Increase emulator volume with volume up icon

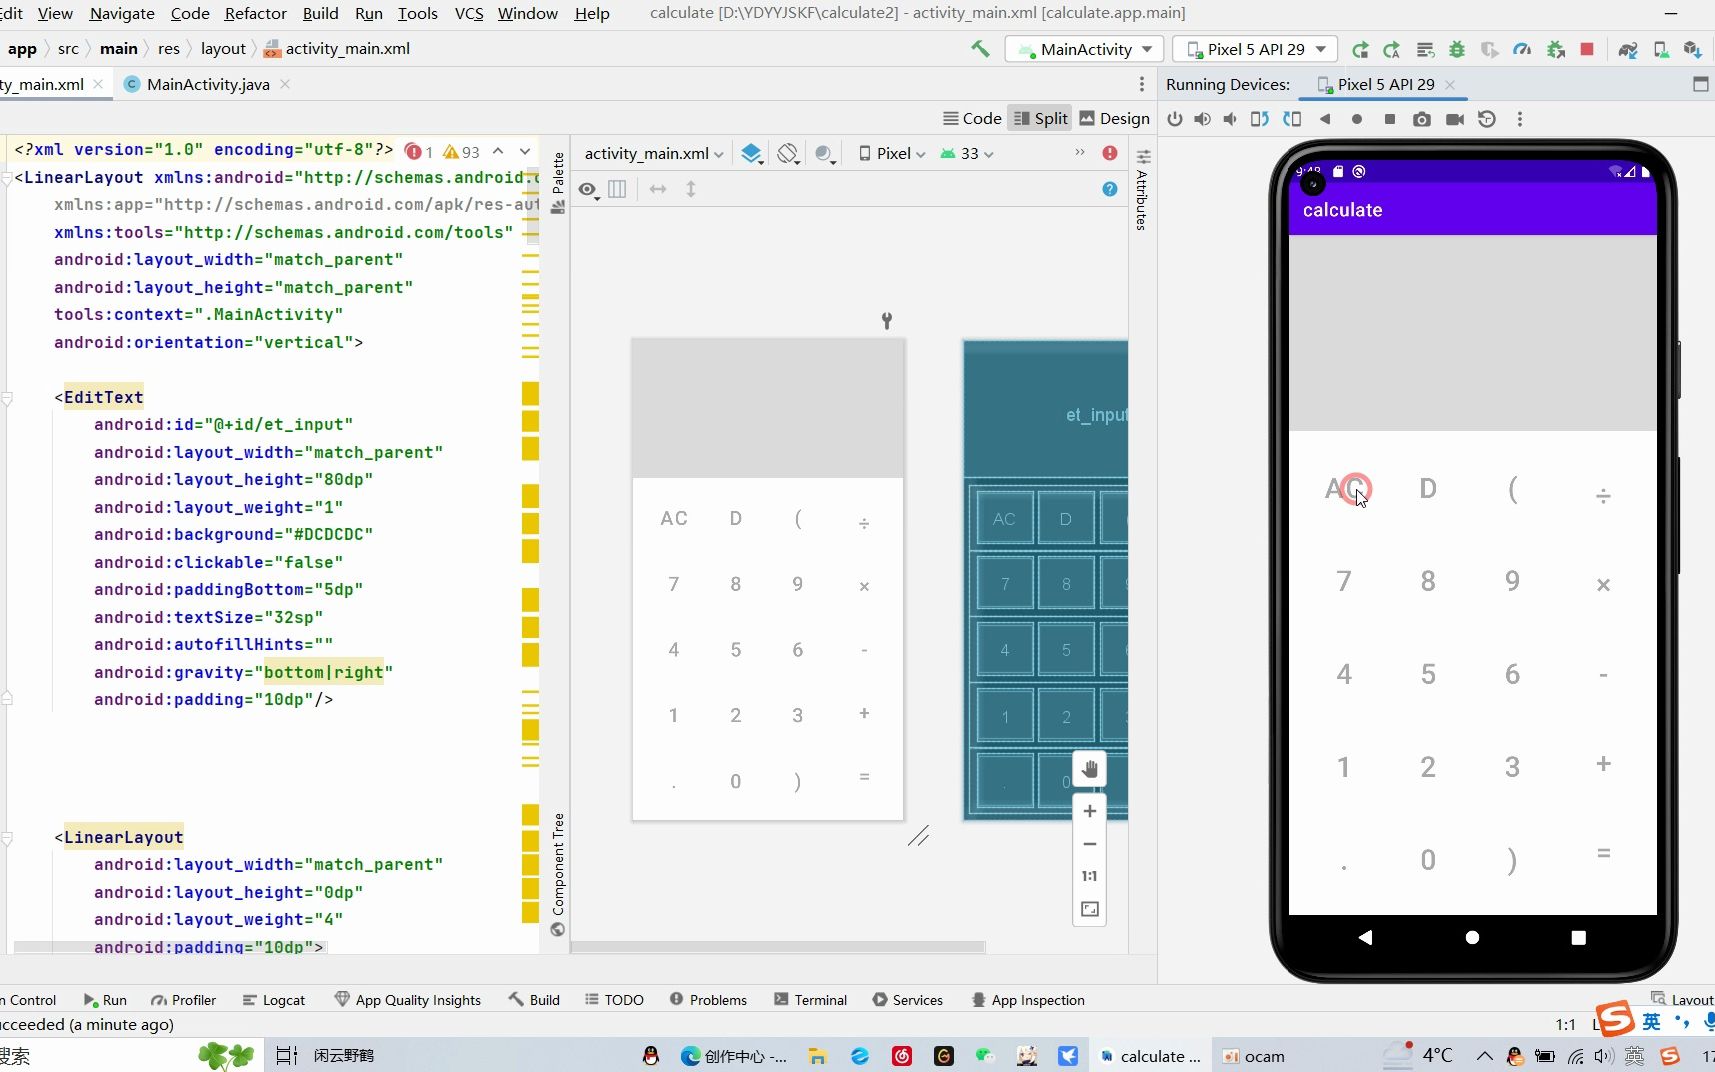point(1202,119)
